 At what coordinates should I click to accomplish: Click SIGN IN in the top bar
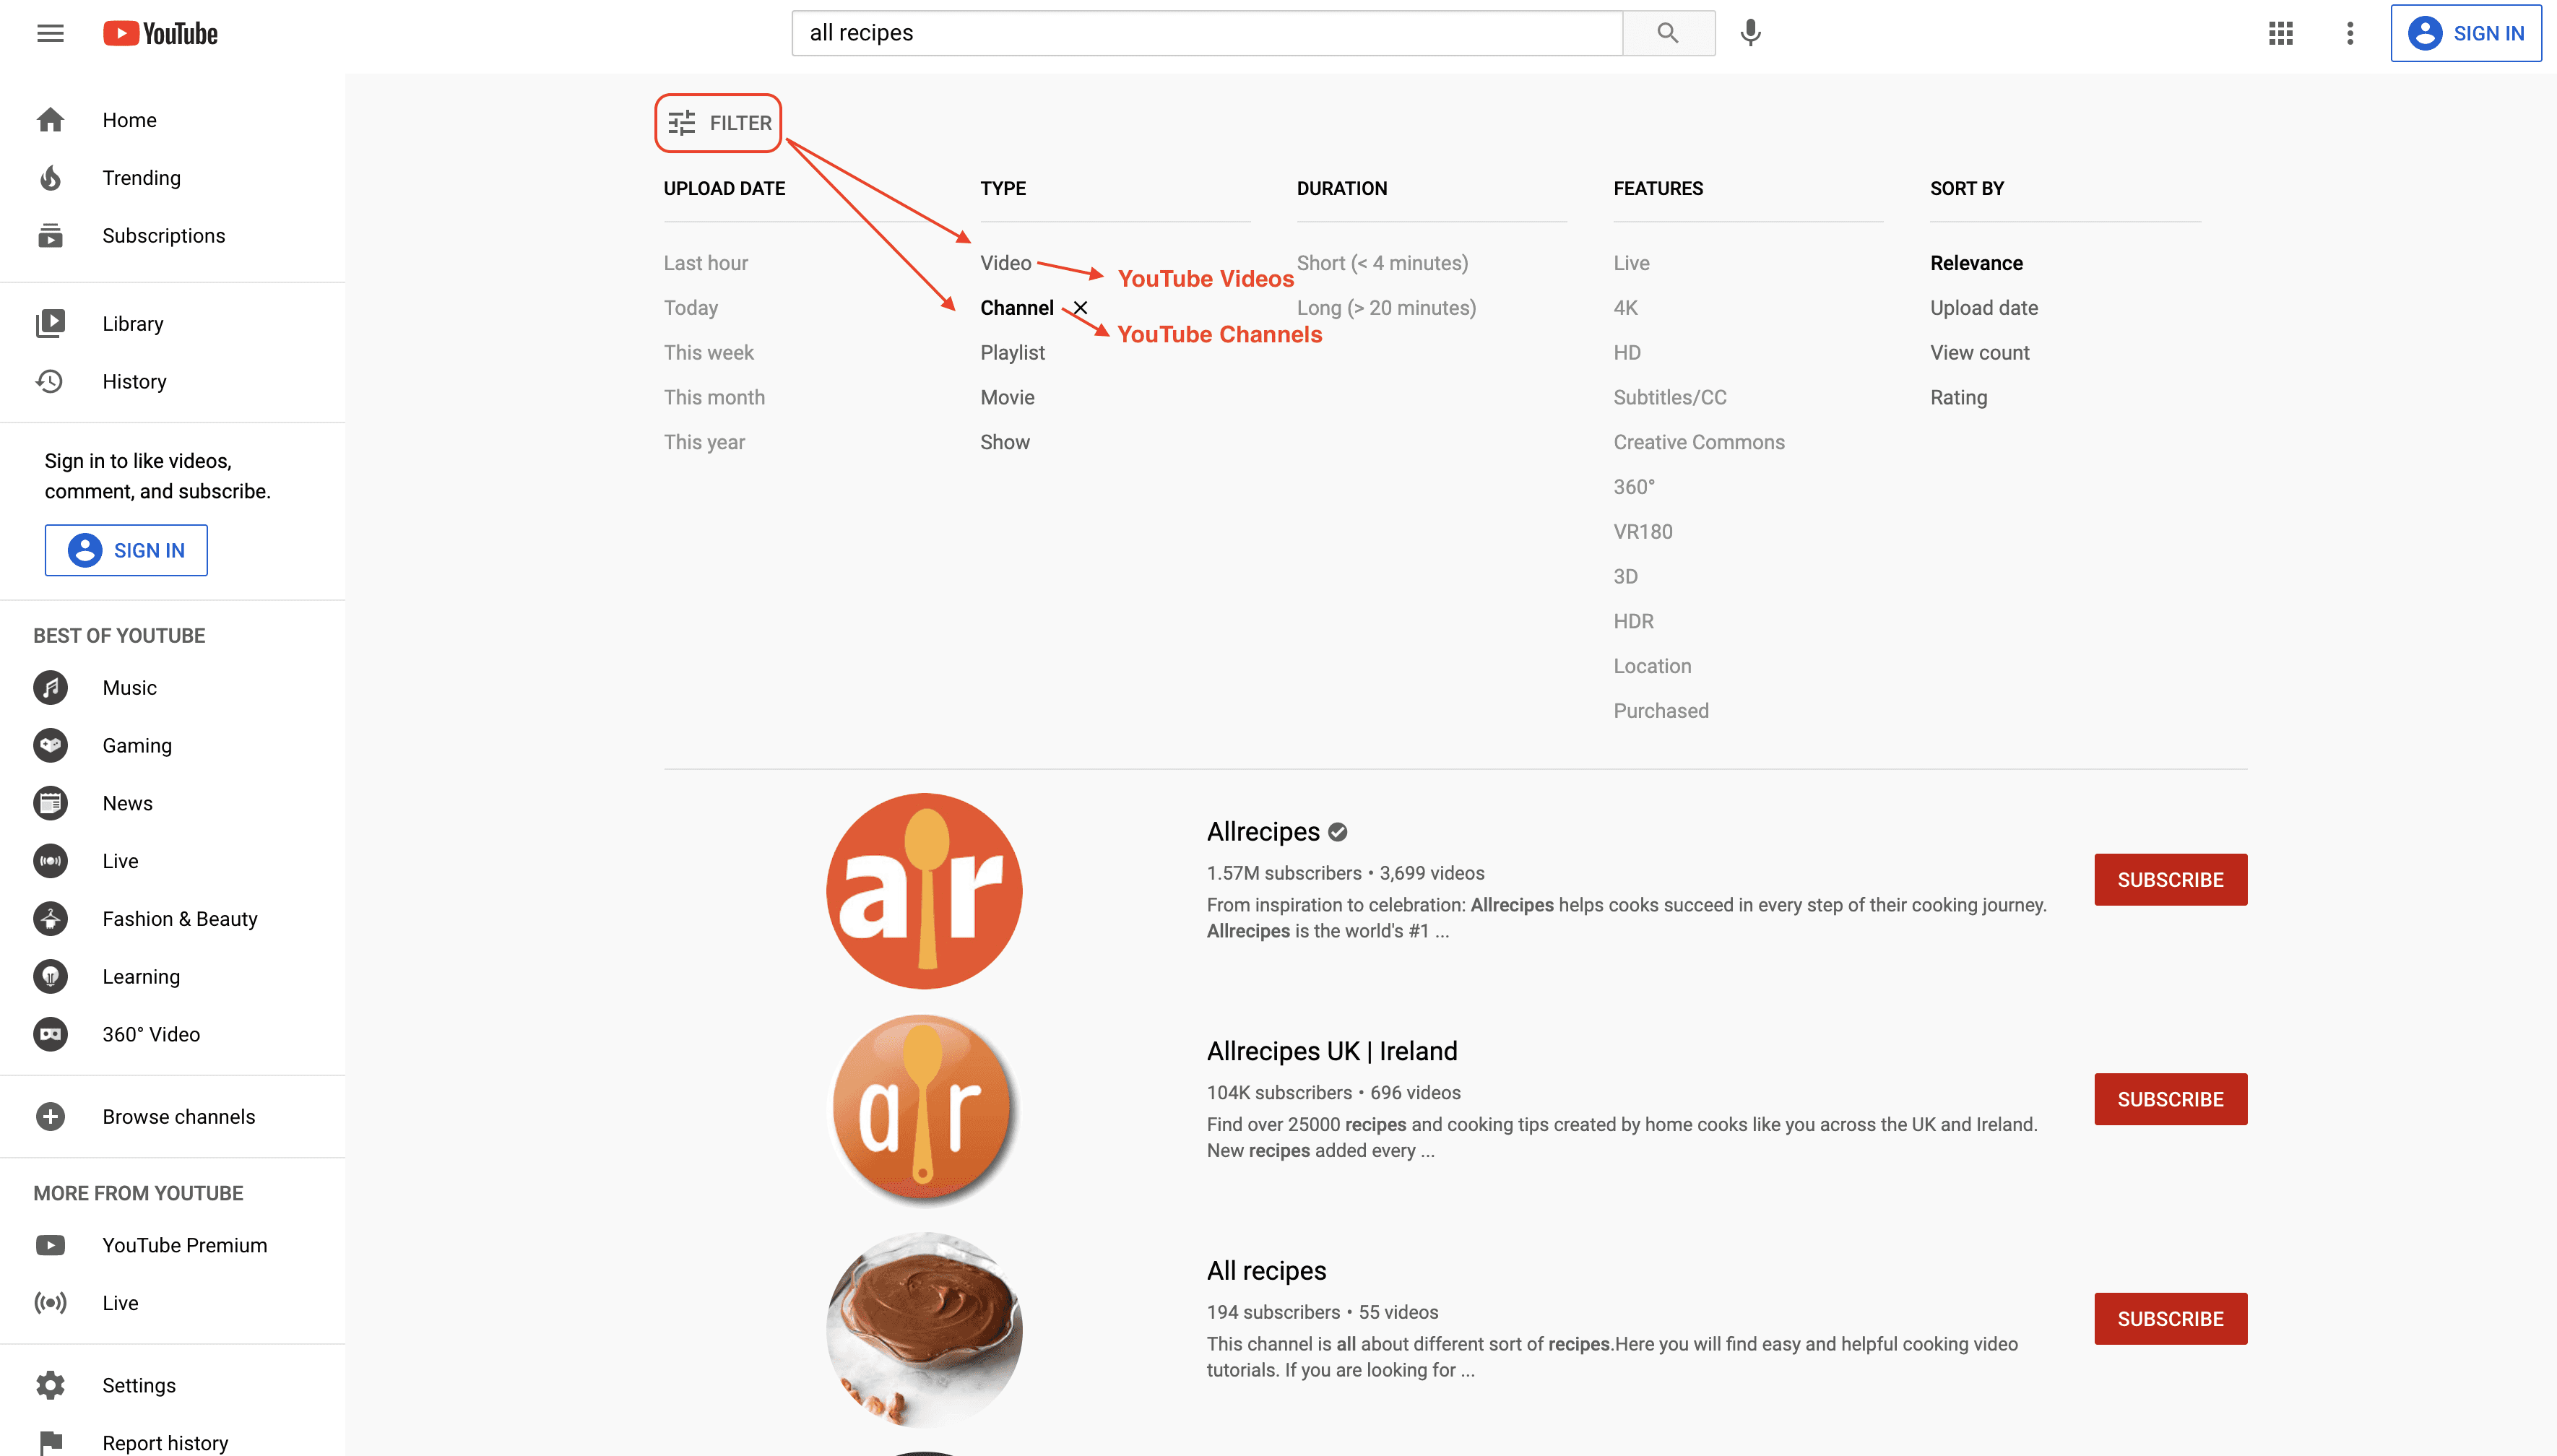tap(2466, 33)
